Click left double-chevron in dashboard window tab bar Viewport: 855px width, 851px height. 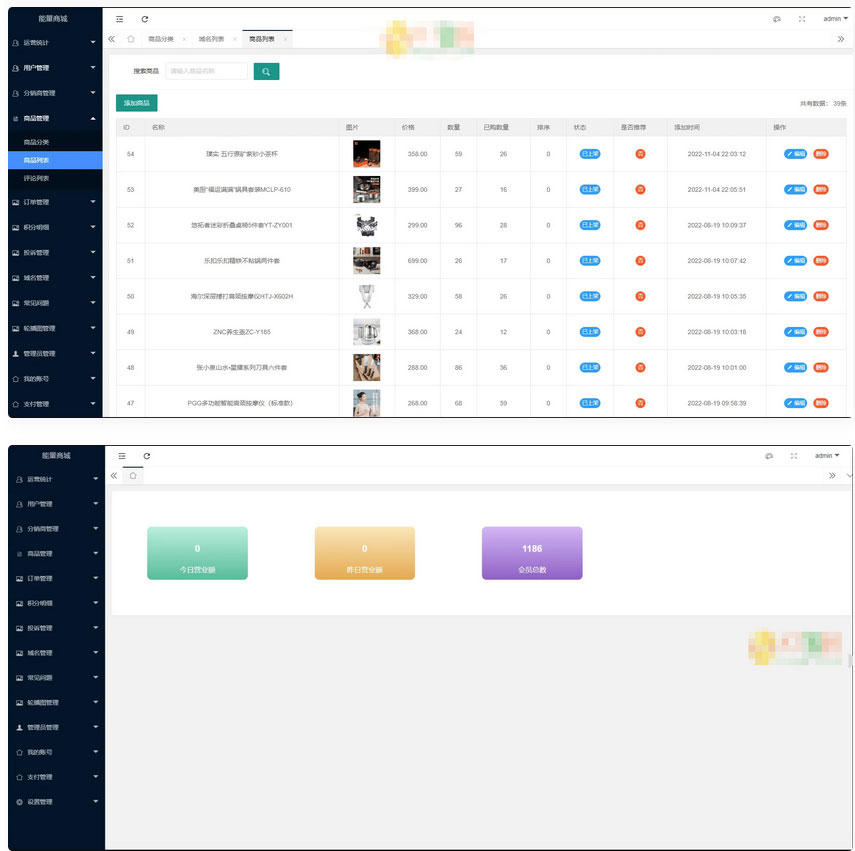(x=114, y=475)
